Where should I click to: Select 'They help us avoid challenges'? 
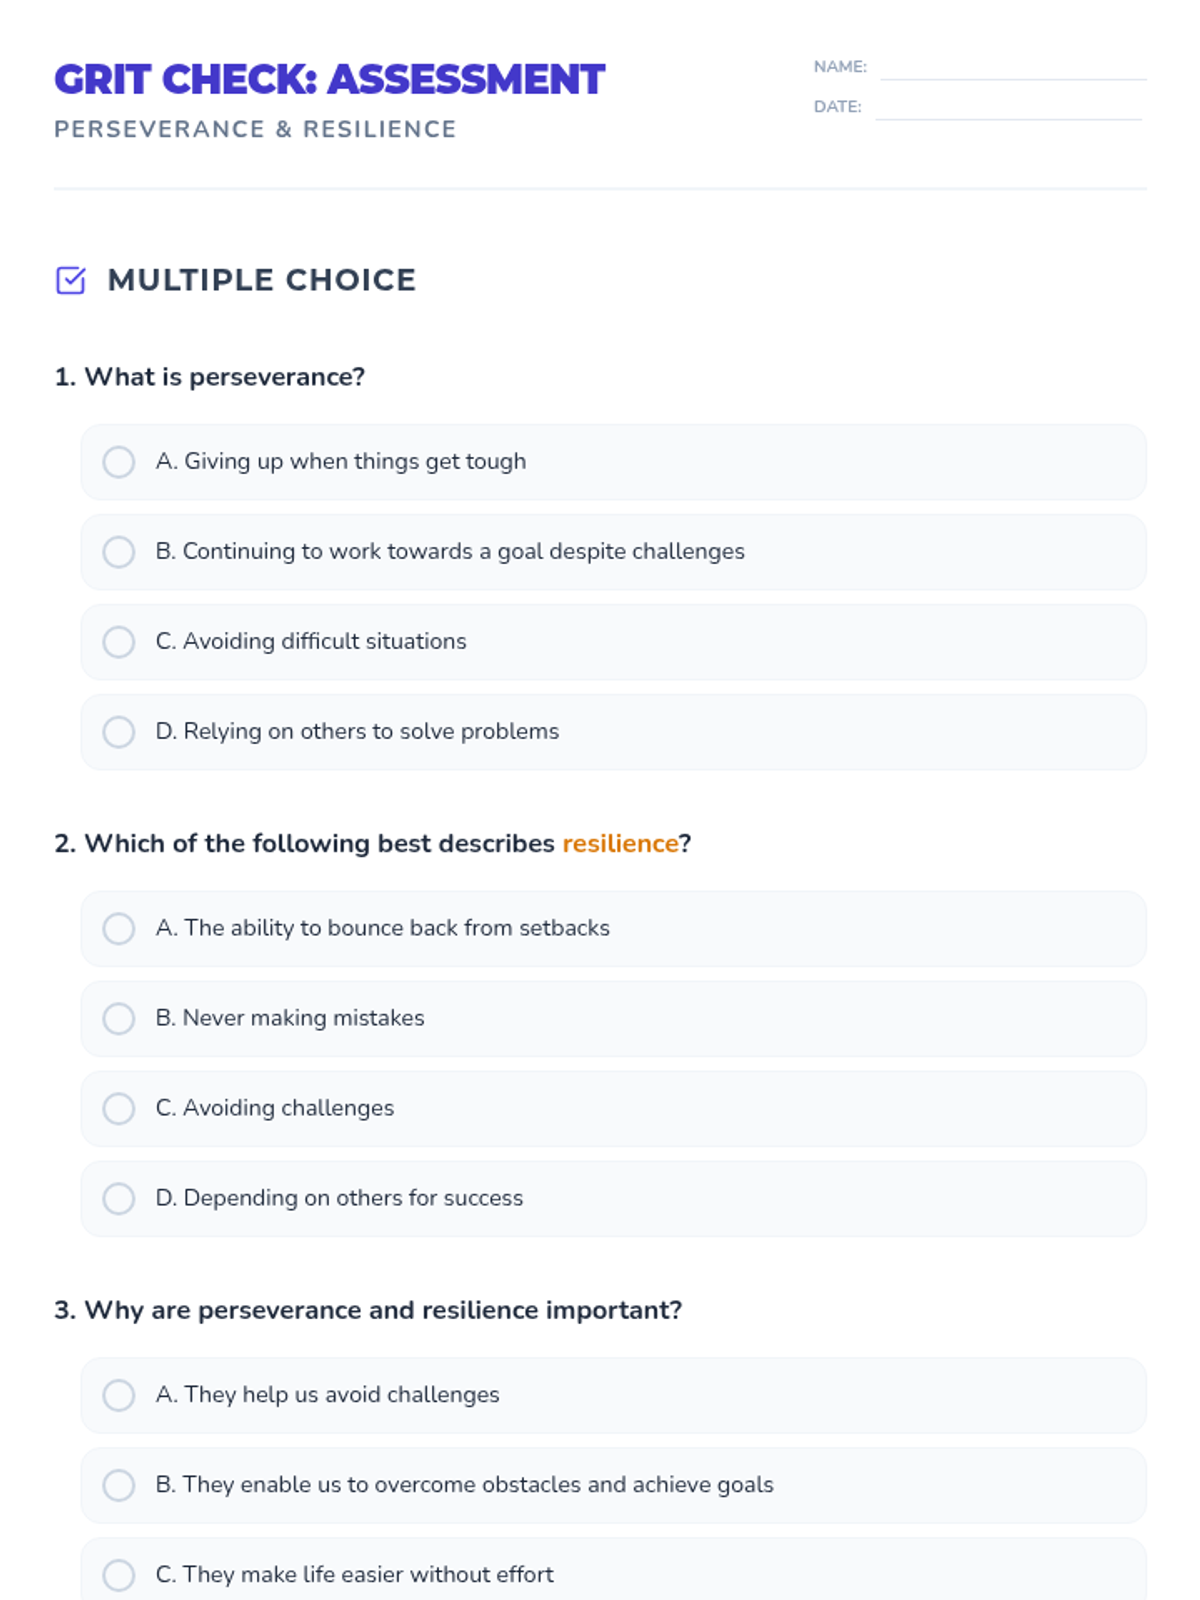[x=119, y=1396]
